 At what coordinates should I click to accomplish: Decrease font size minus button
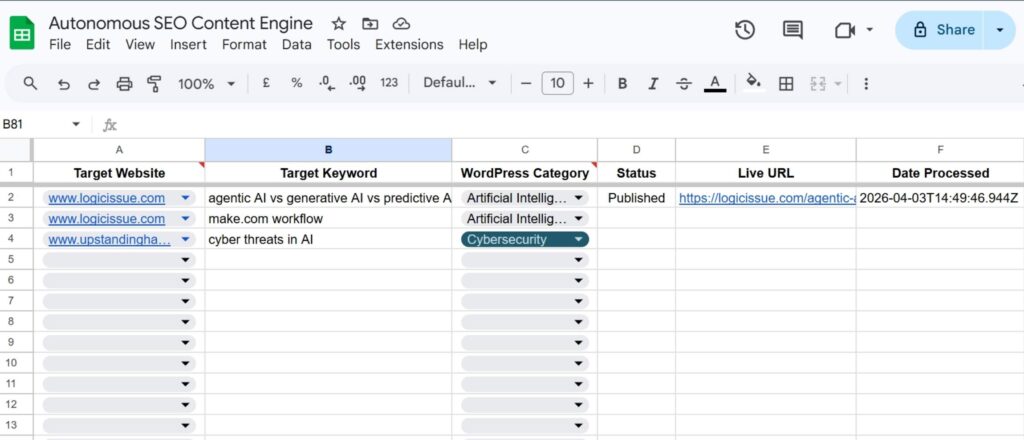point(526,84)
